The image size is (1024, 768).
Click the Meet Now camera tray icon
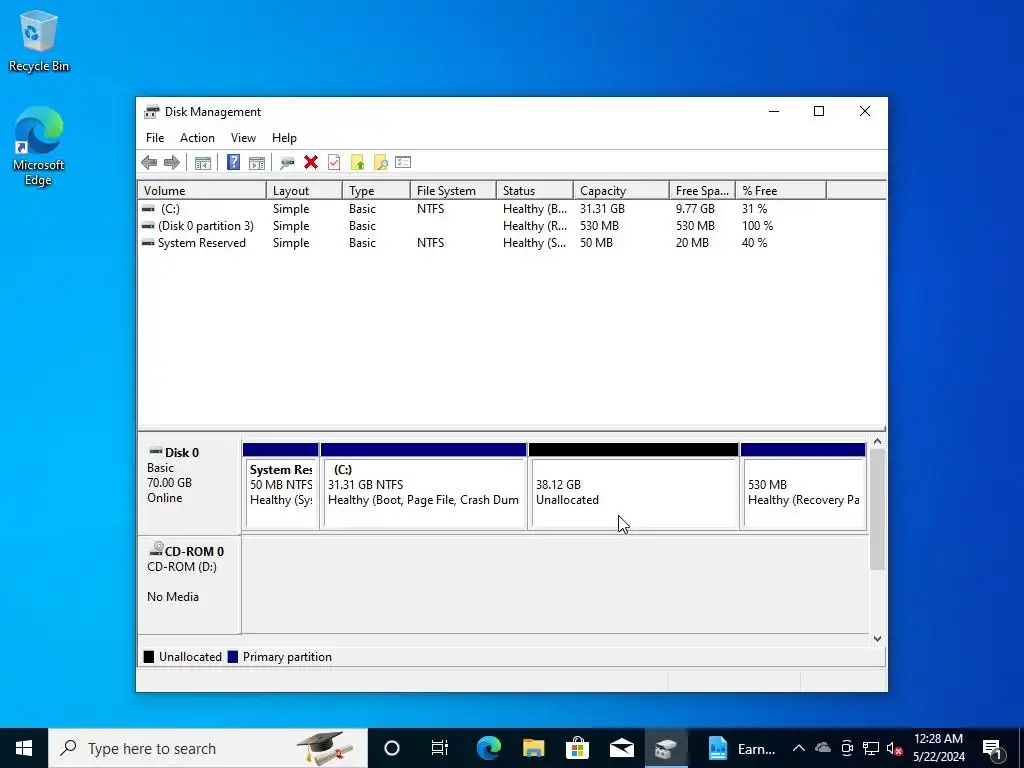click(847, 748)
